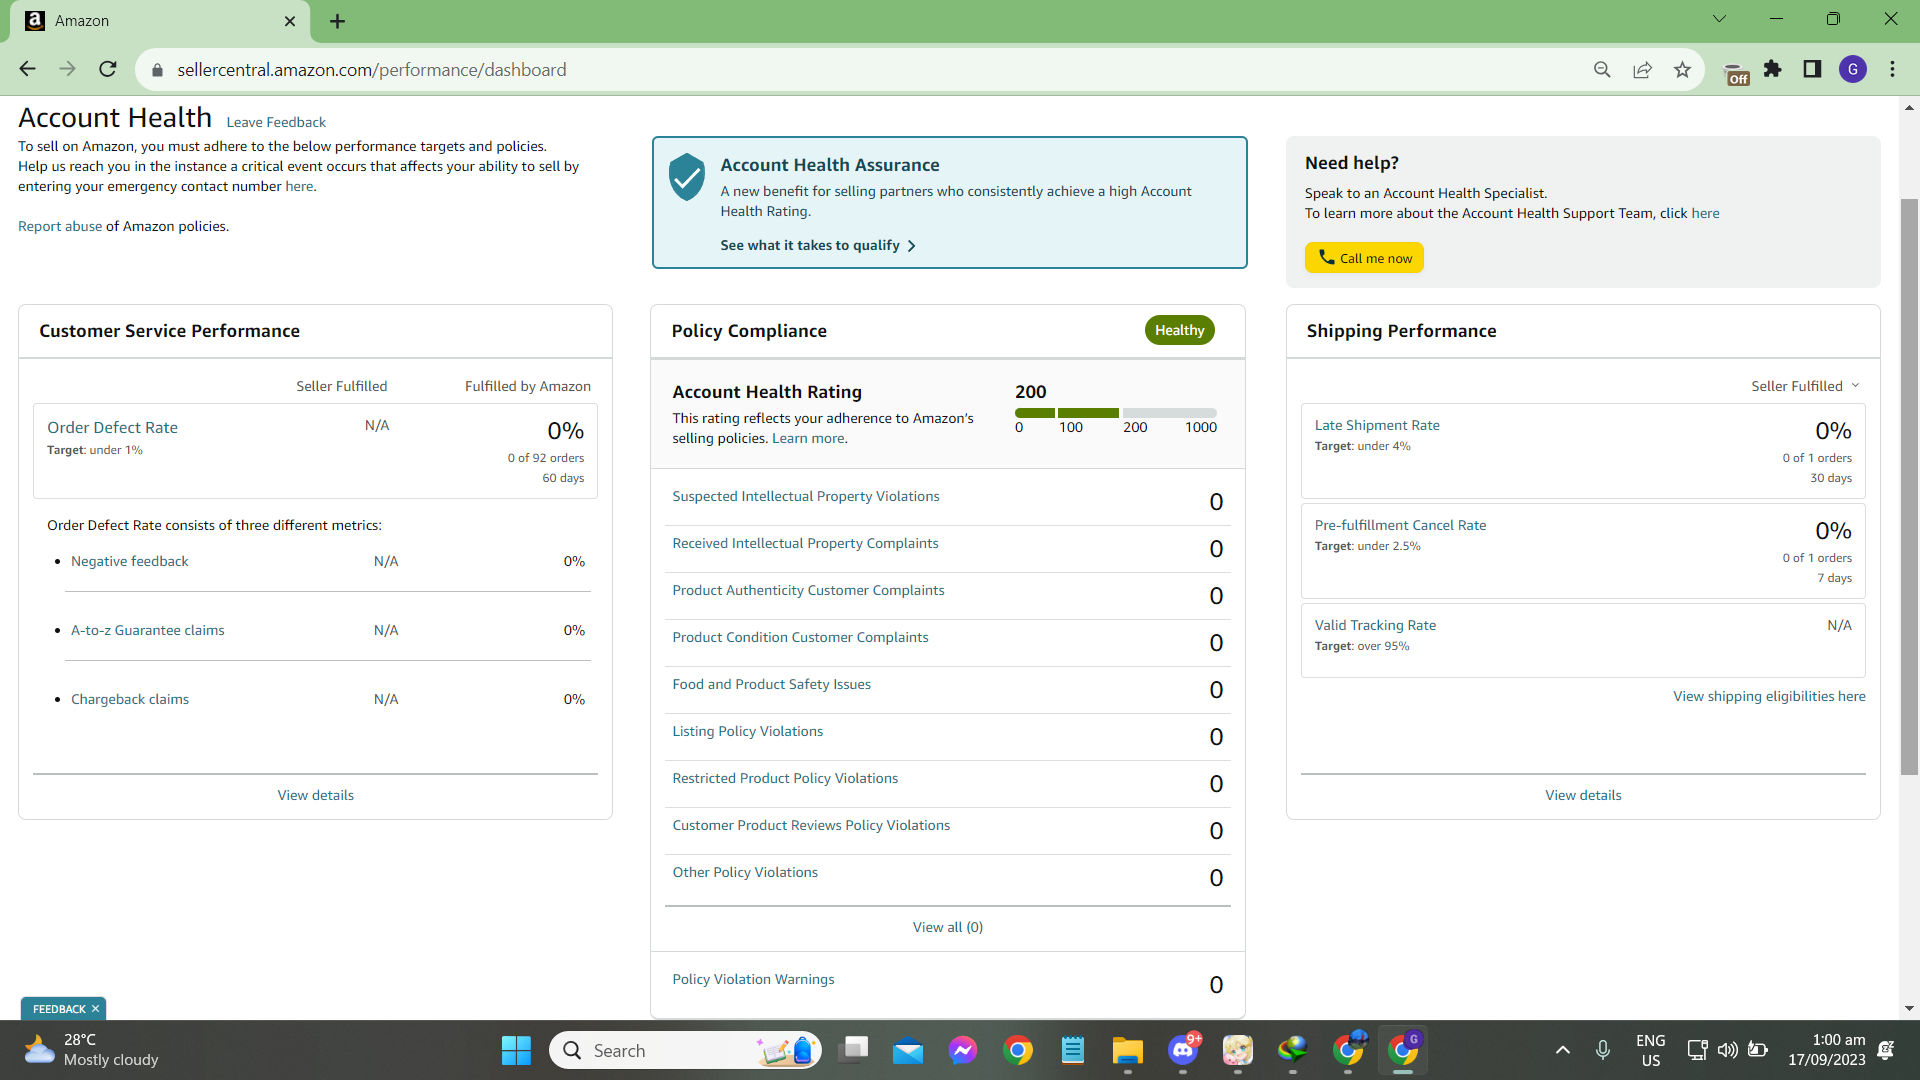The image size is (1920, 1080).
Task: Click the taskbar Search box
Action: pyautogui.click(x=685, y=1050)
